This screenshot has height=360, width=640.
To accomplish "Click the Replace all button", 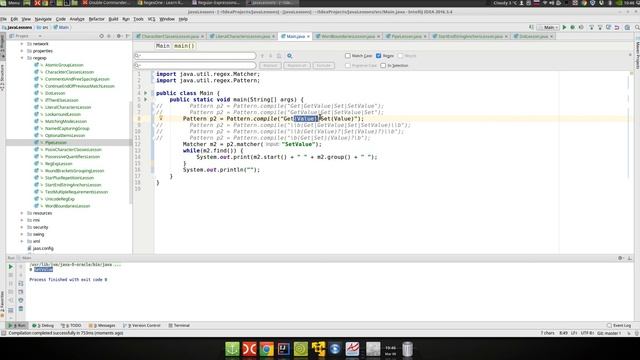I will pos(297,65).
